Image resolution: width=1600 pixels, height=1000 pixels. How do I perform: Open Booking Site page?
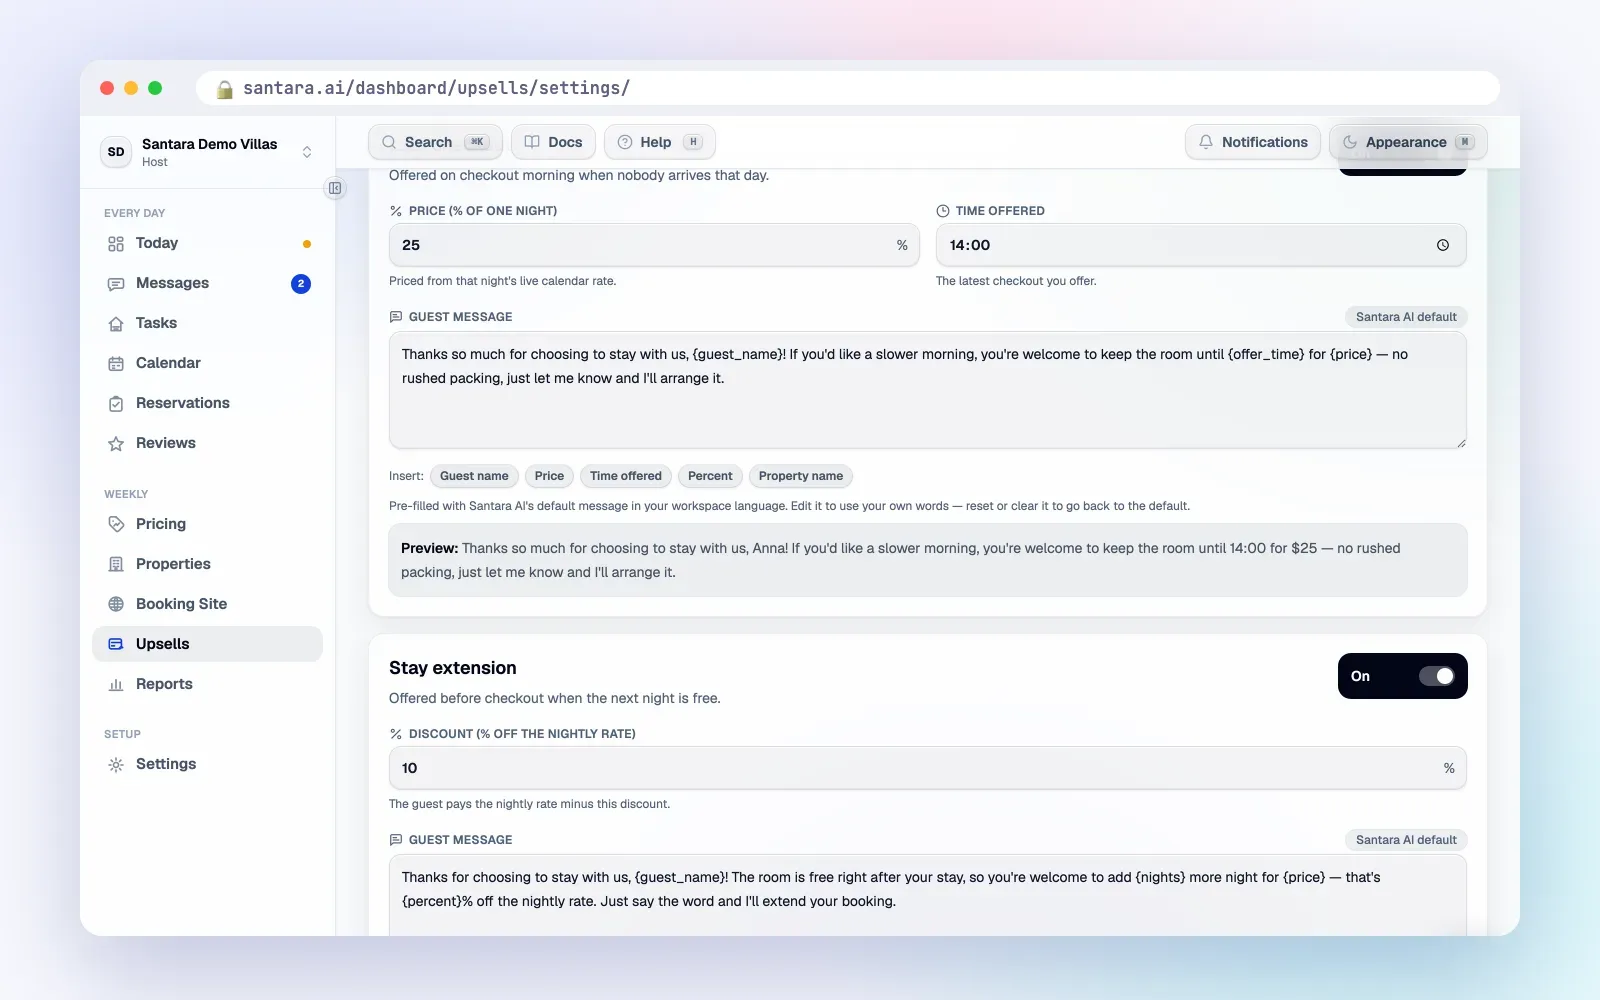pyautogui.click(x=207, y=604)
